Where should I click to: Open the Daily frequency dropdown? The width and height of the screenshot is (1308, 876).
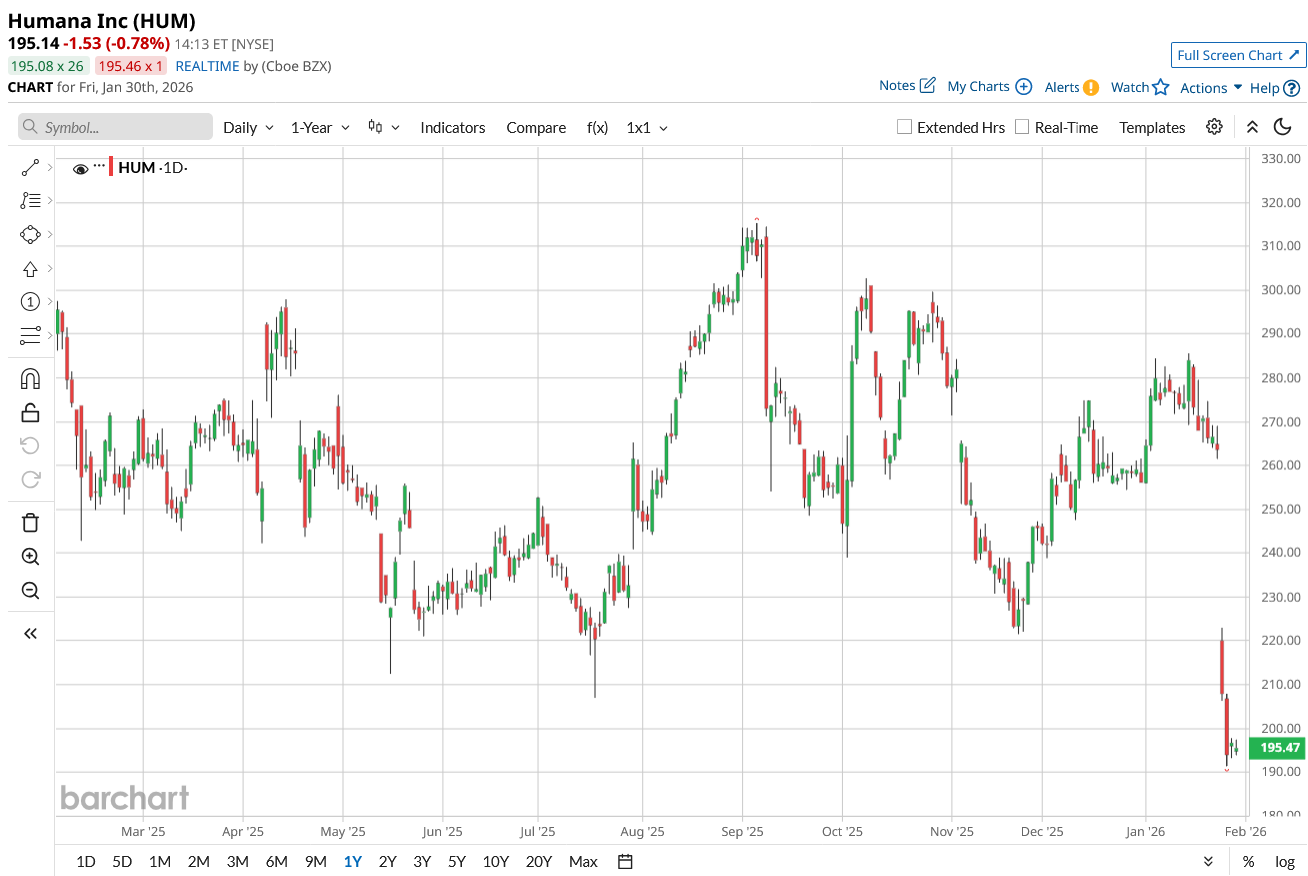(248, 127)
